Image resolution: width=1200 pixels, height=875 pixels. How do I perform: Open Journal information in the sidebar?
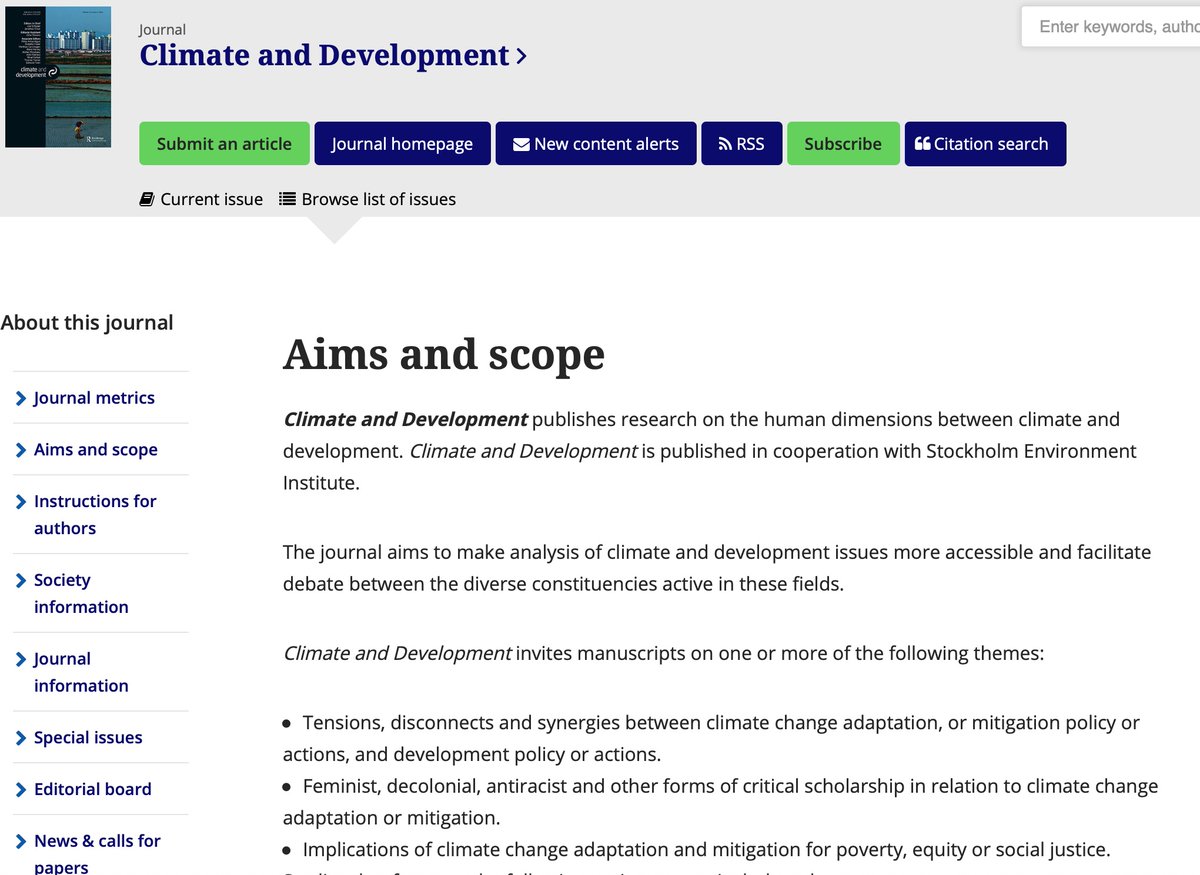pyautogui.click(x=81, y=672)
